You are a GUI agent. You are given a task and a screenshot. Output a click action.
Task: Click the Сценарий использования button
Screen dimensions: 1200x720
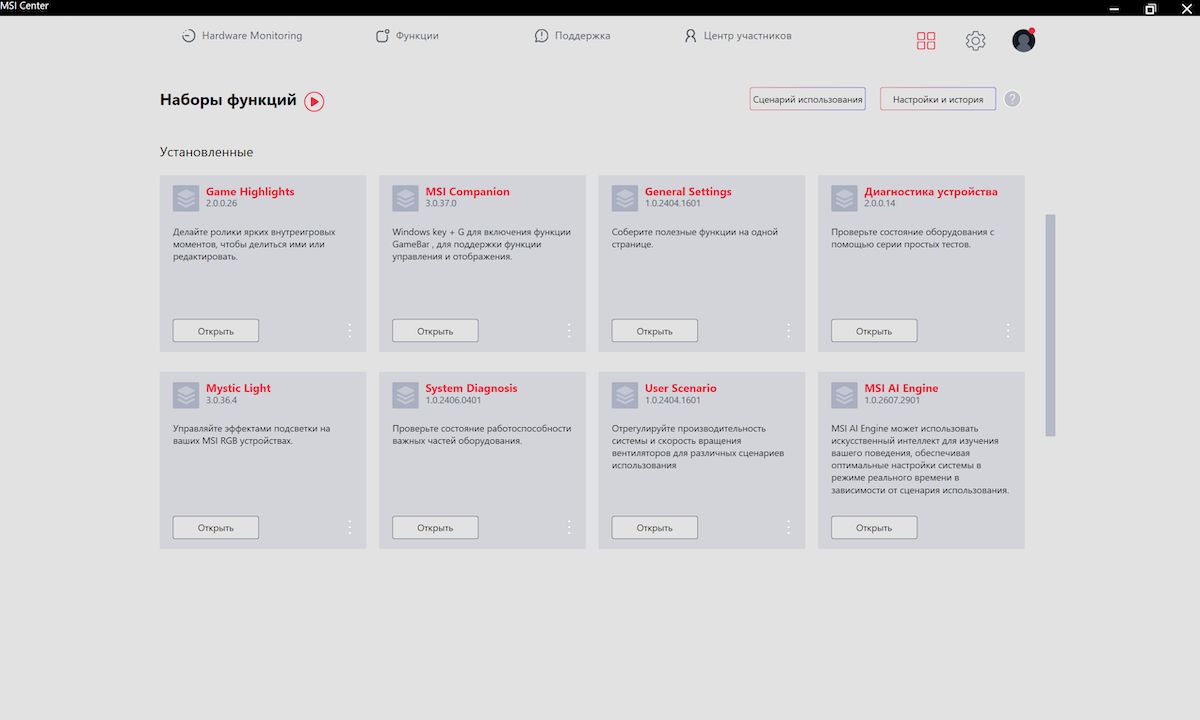tap(807, 99)
